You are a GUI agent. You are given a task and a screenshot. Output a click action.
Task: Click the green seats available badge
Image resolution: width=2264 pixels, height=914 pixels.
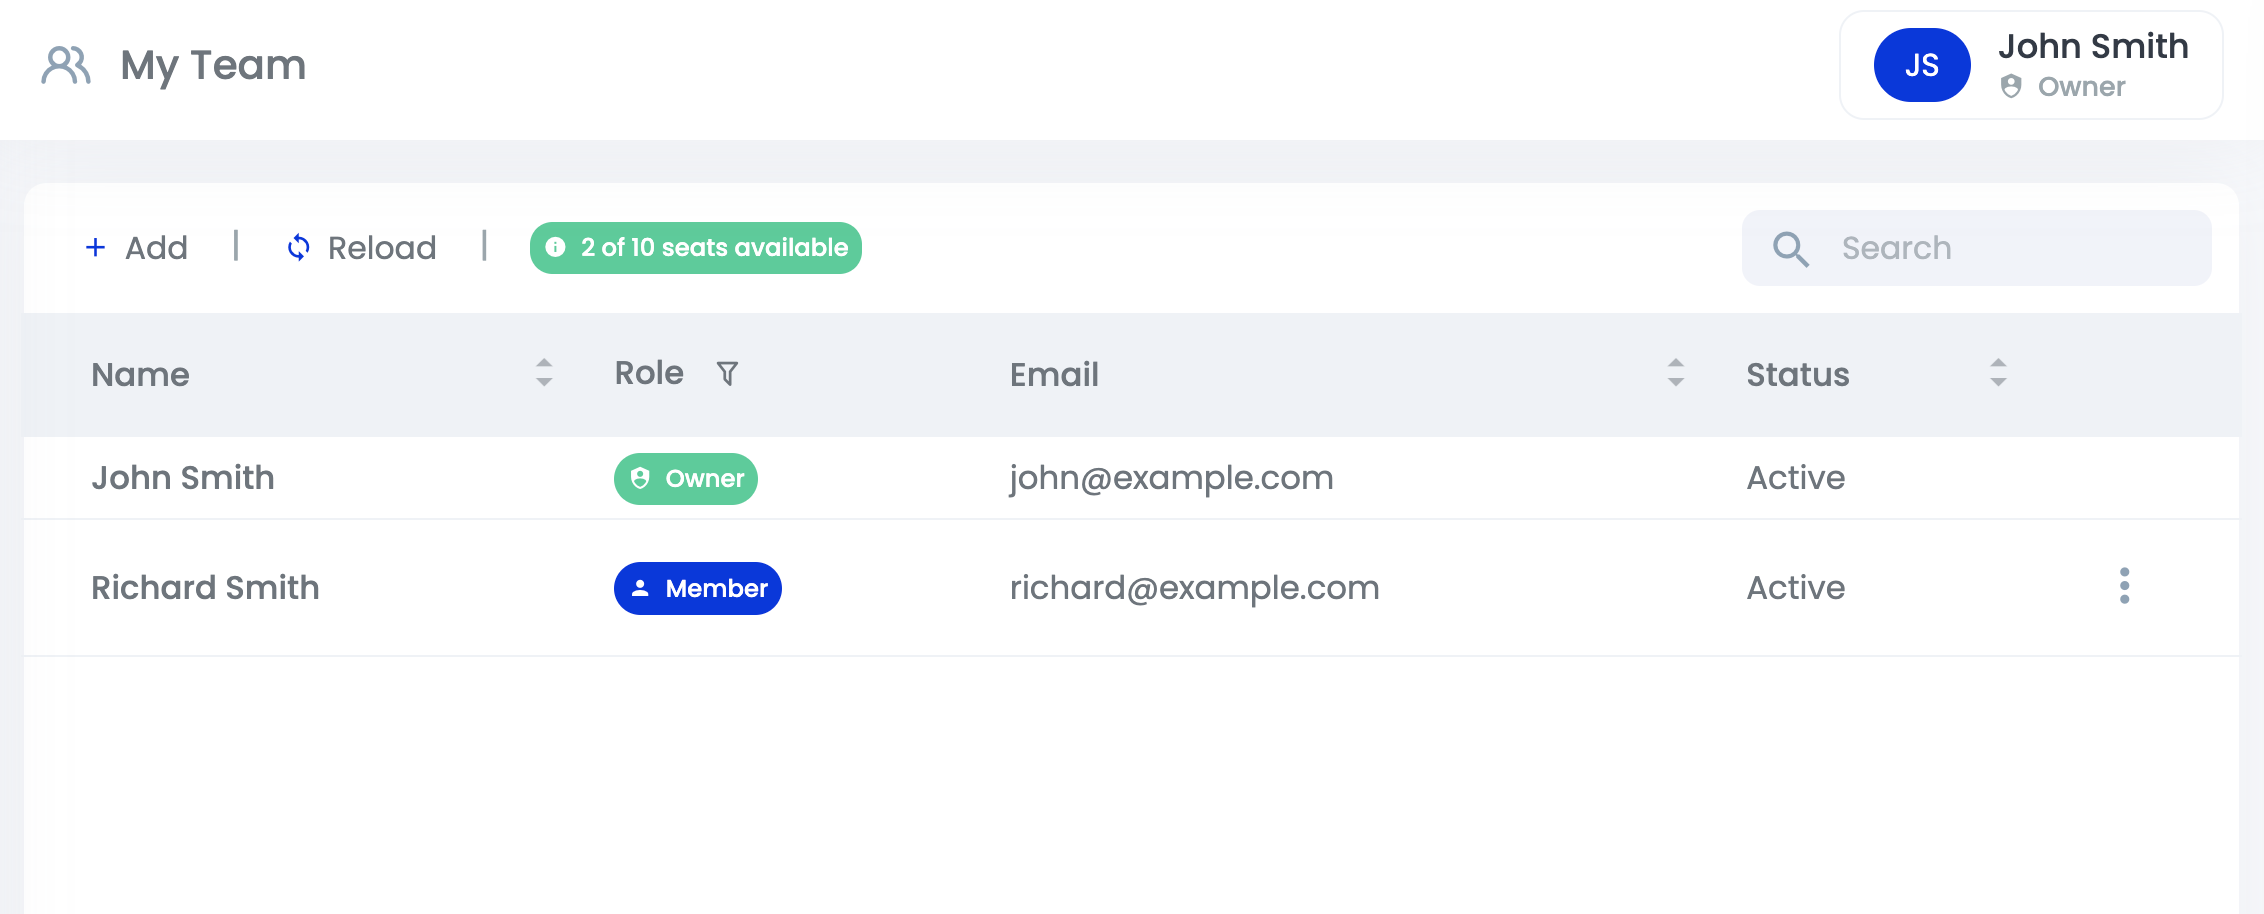tap(695, 248)
